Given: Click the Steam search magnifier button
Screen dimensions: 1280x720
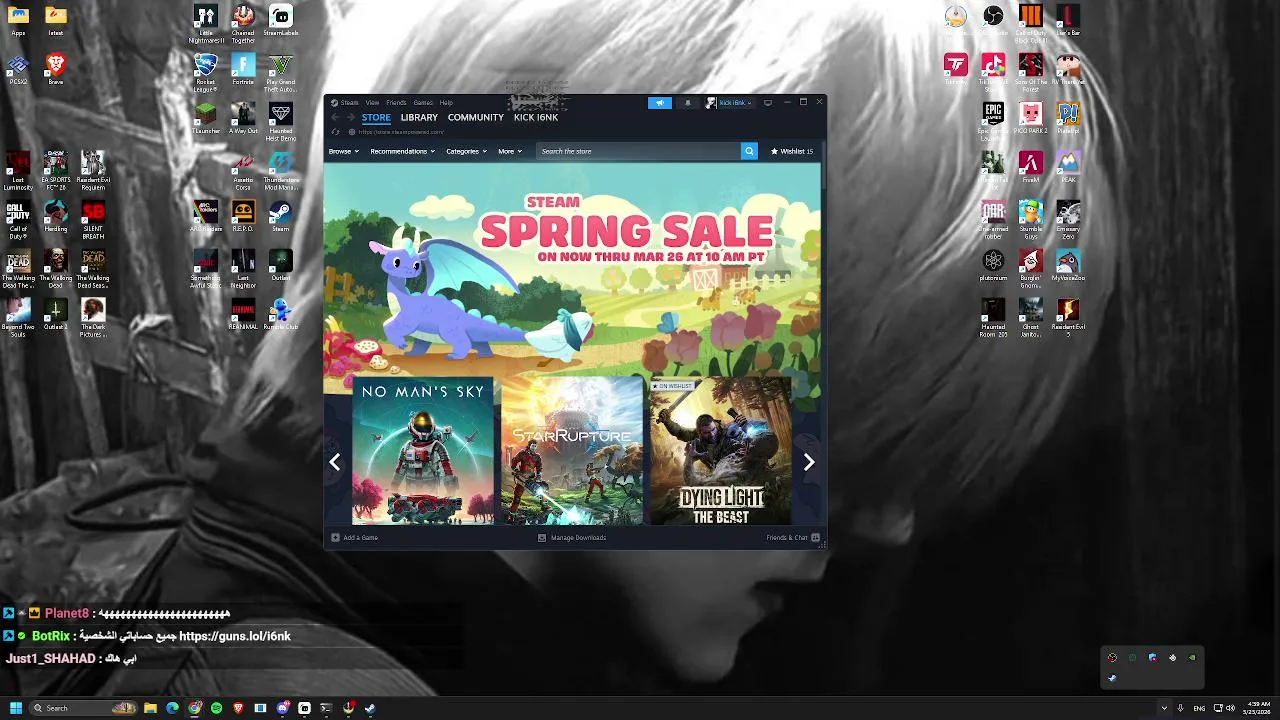Looking at the screenshot, I should pyautogui.click(x=749, y=151).
